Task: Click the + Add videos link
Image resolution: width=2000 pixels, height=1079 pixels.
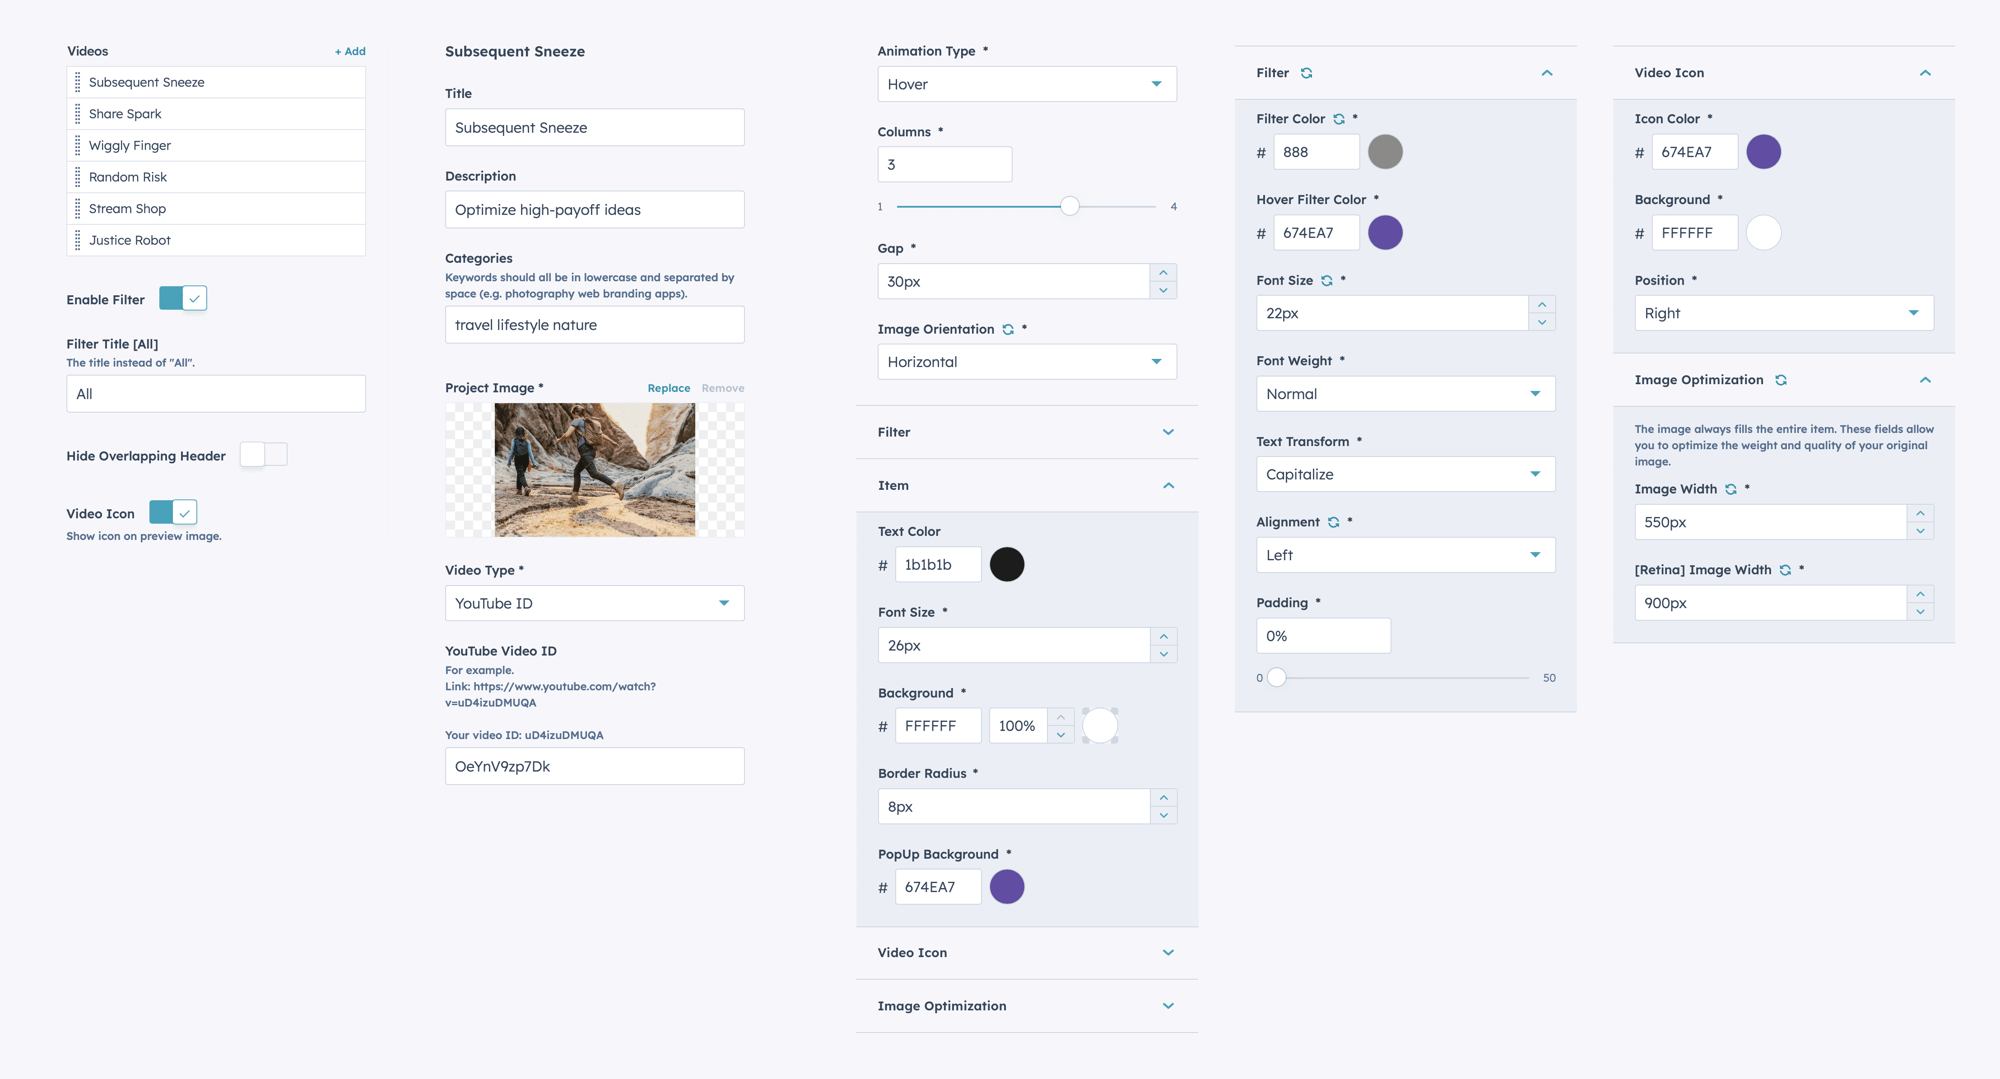Action: [350, 51]
